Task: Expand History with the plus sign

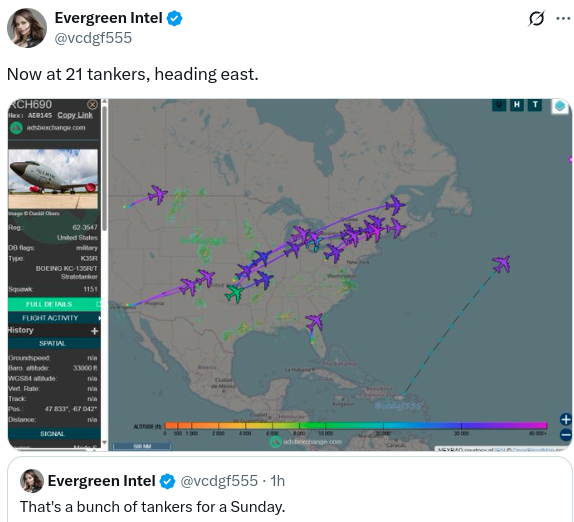Action: [94, 331]
